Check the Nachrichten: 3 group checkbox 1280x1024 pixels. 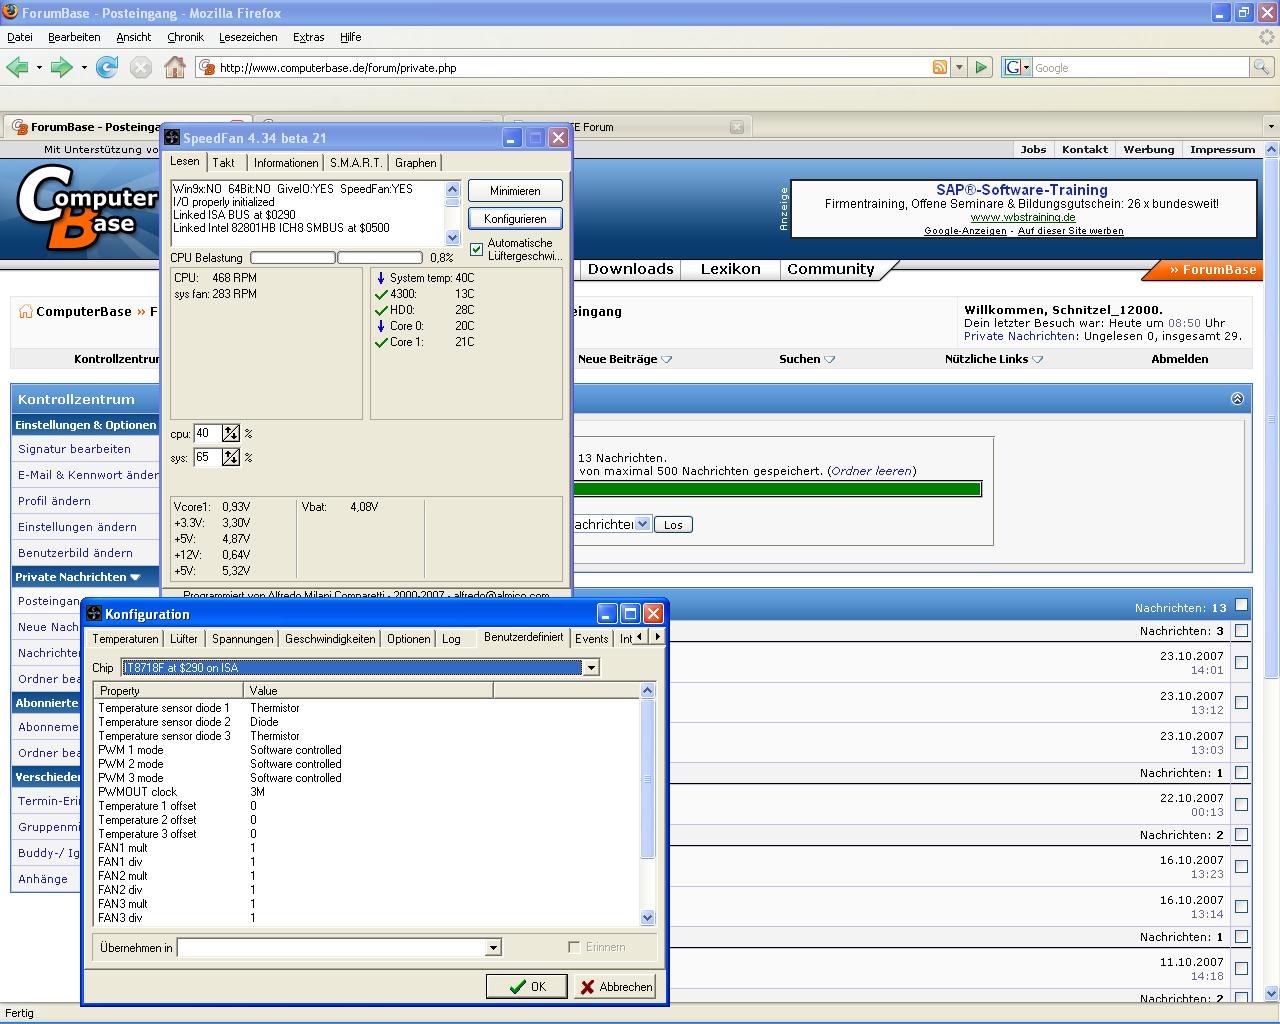[x=1241, y=631]
